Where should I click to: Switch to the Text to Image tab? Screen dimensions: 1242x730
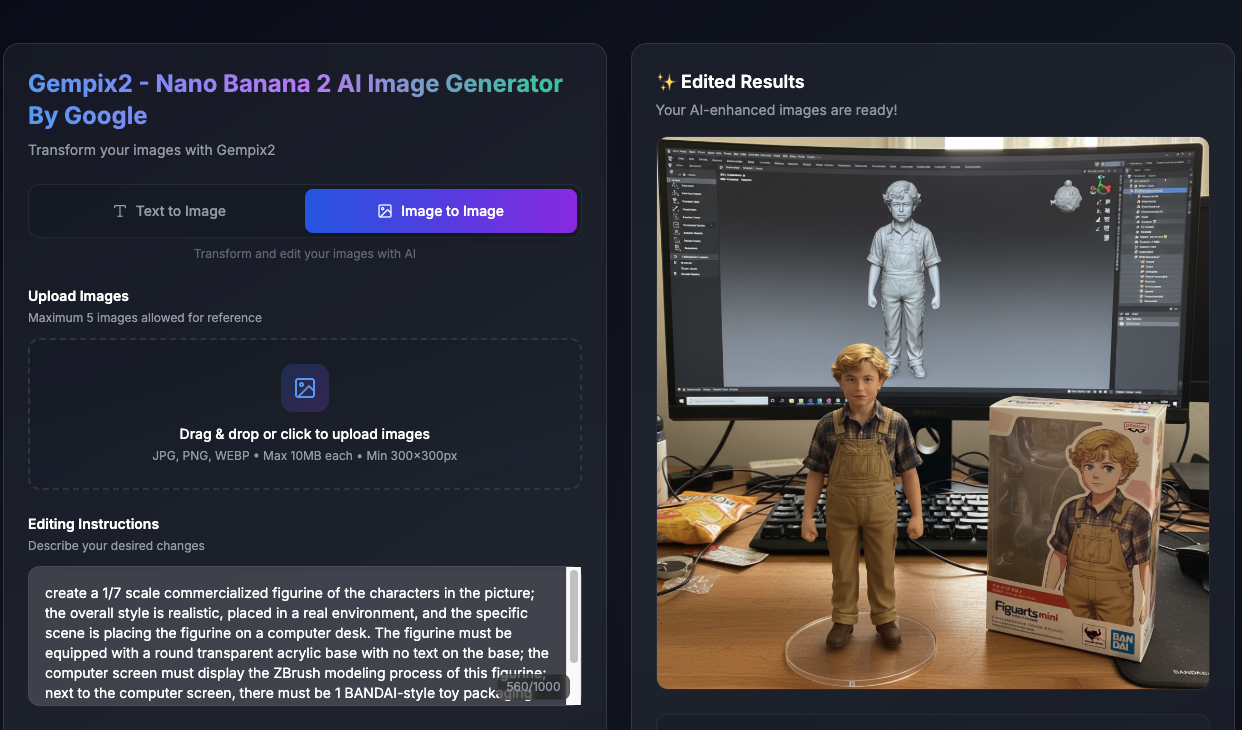169,211
